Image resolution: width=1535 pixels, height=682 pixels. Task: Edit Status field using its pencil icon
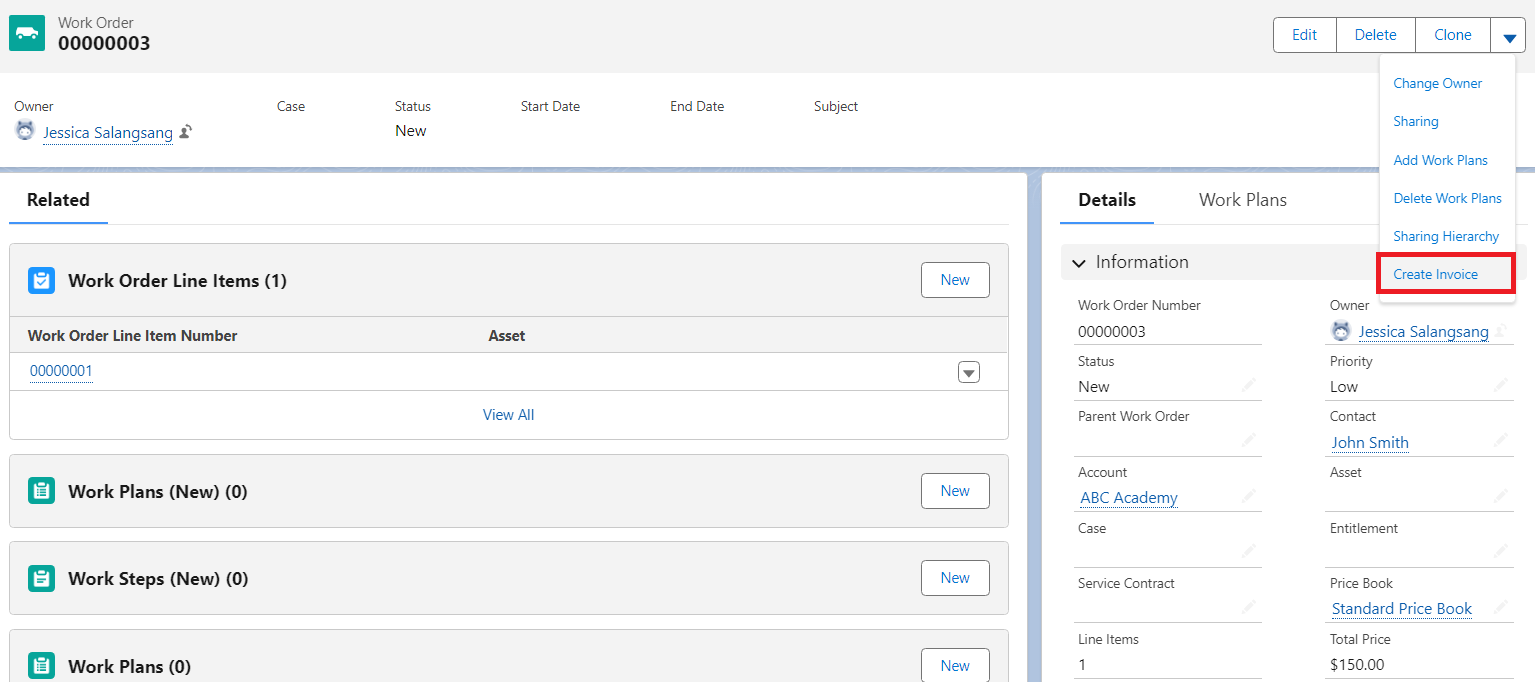(x=1250, y=386)
